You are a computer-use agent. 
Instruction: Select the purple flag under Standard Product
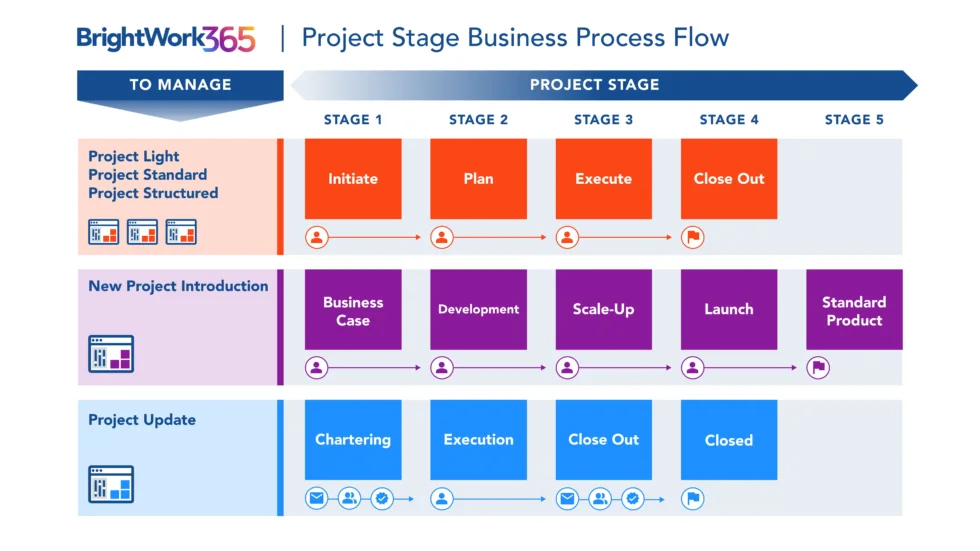coord(818,368)
